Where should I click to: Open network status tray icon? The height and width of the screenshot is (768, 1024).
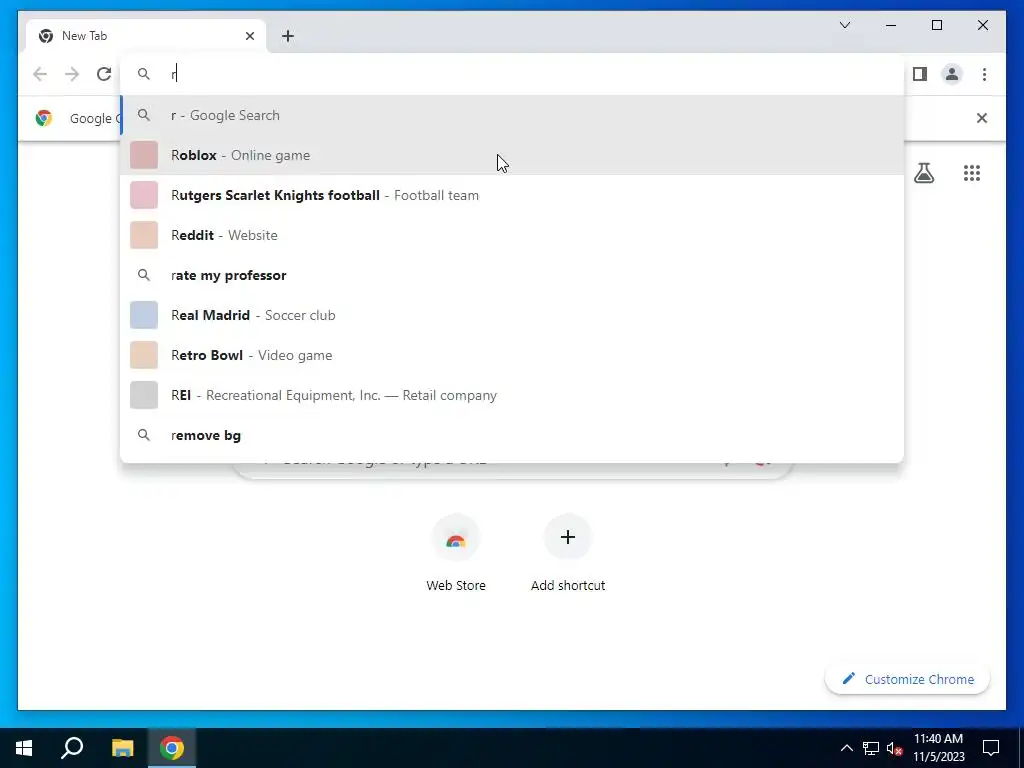tap(871, 748)
